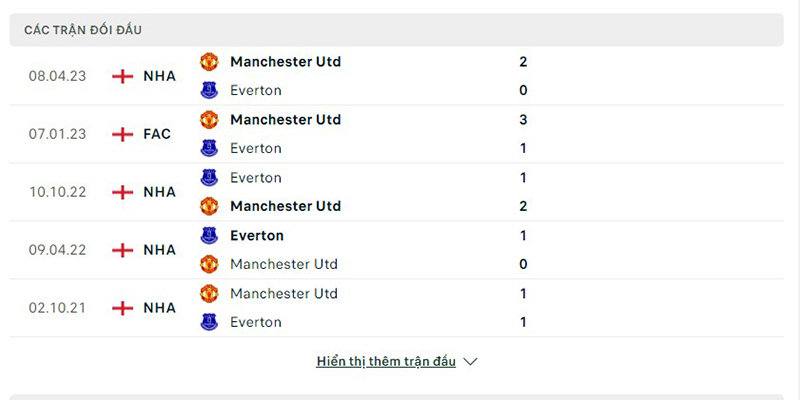This screenshot has width=800, height=400.
Task: Open the 08.04.23 match date
Action: coord(56,76)
